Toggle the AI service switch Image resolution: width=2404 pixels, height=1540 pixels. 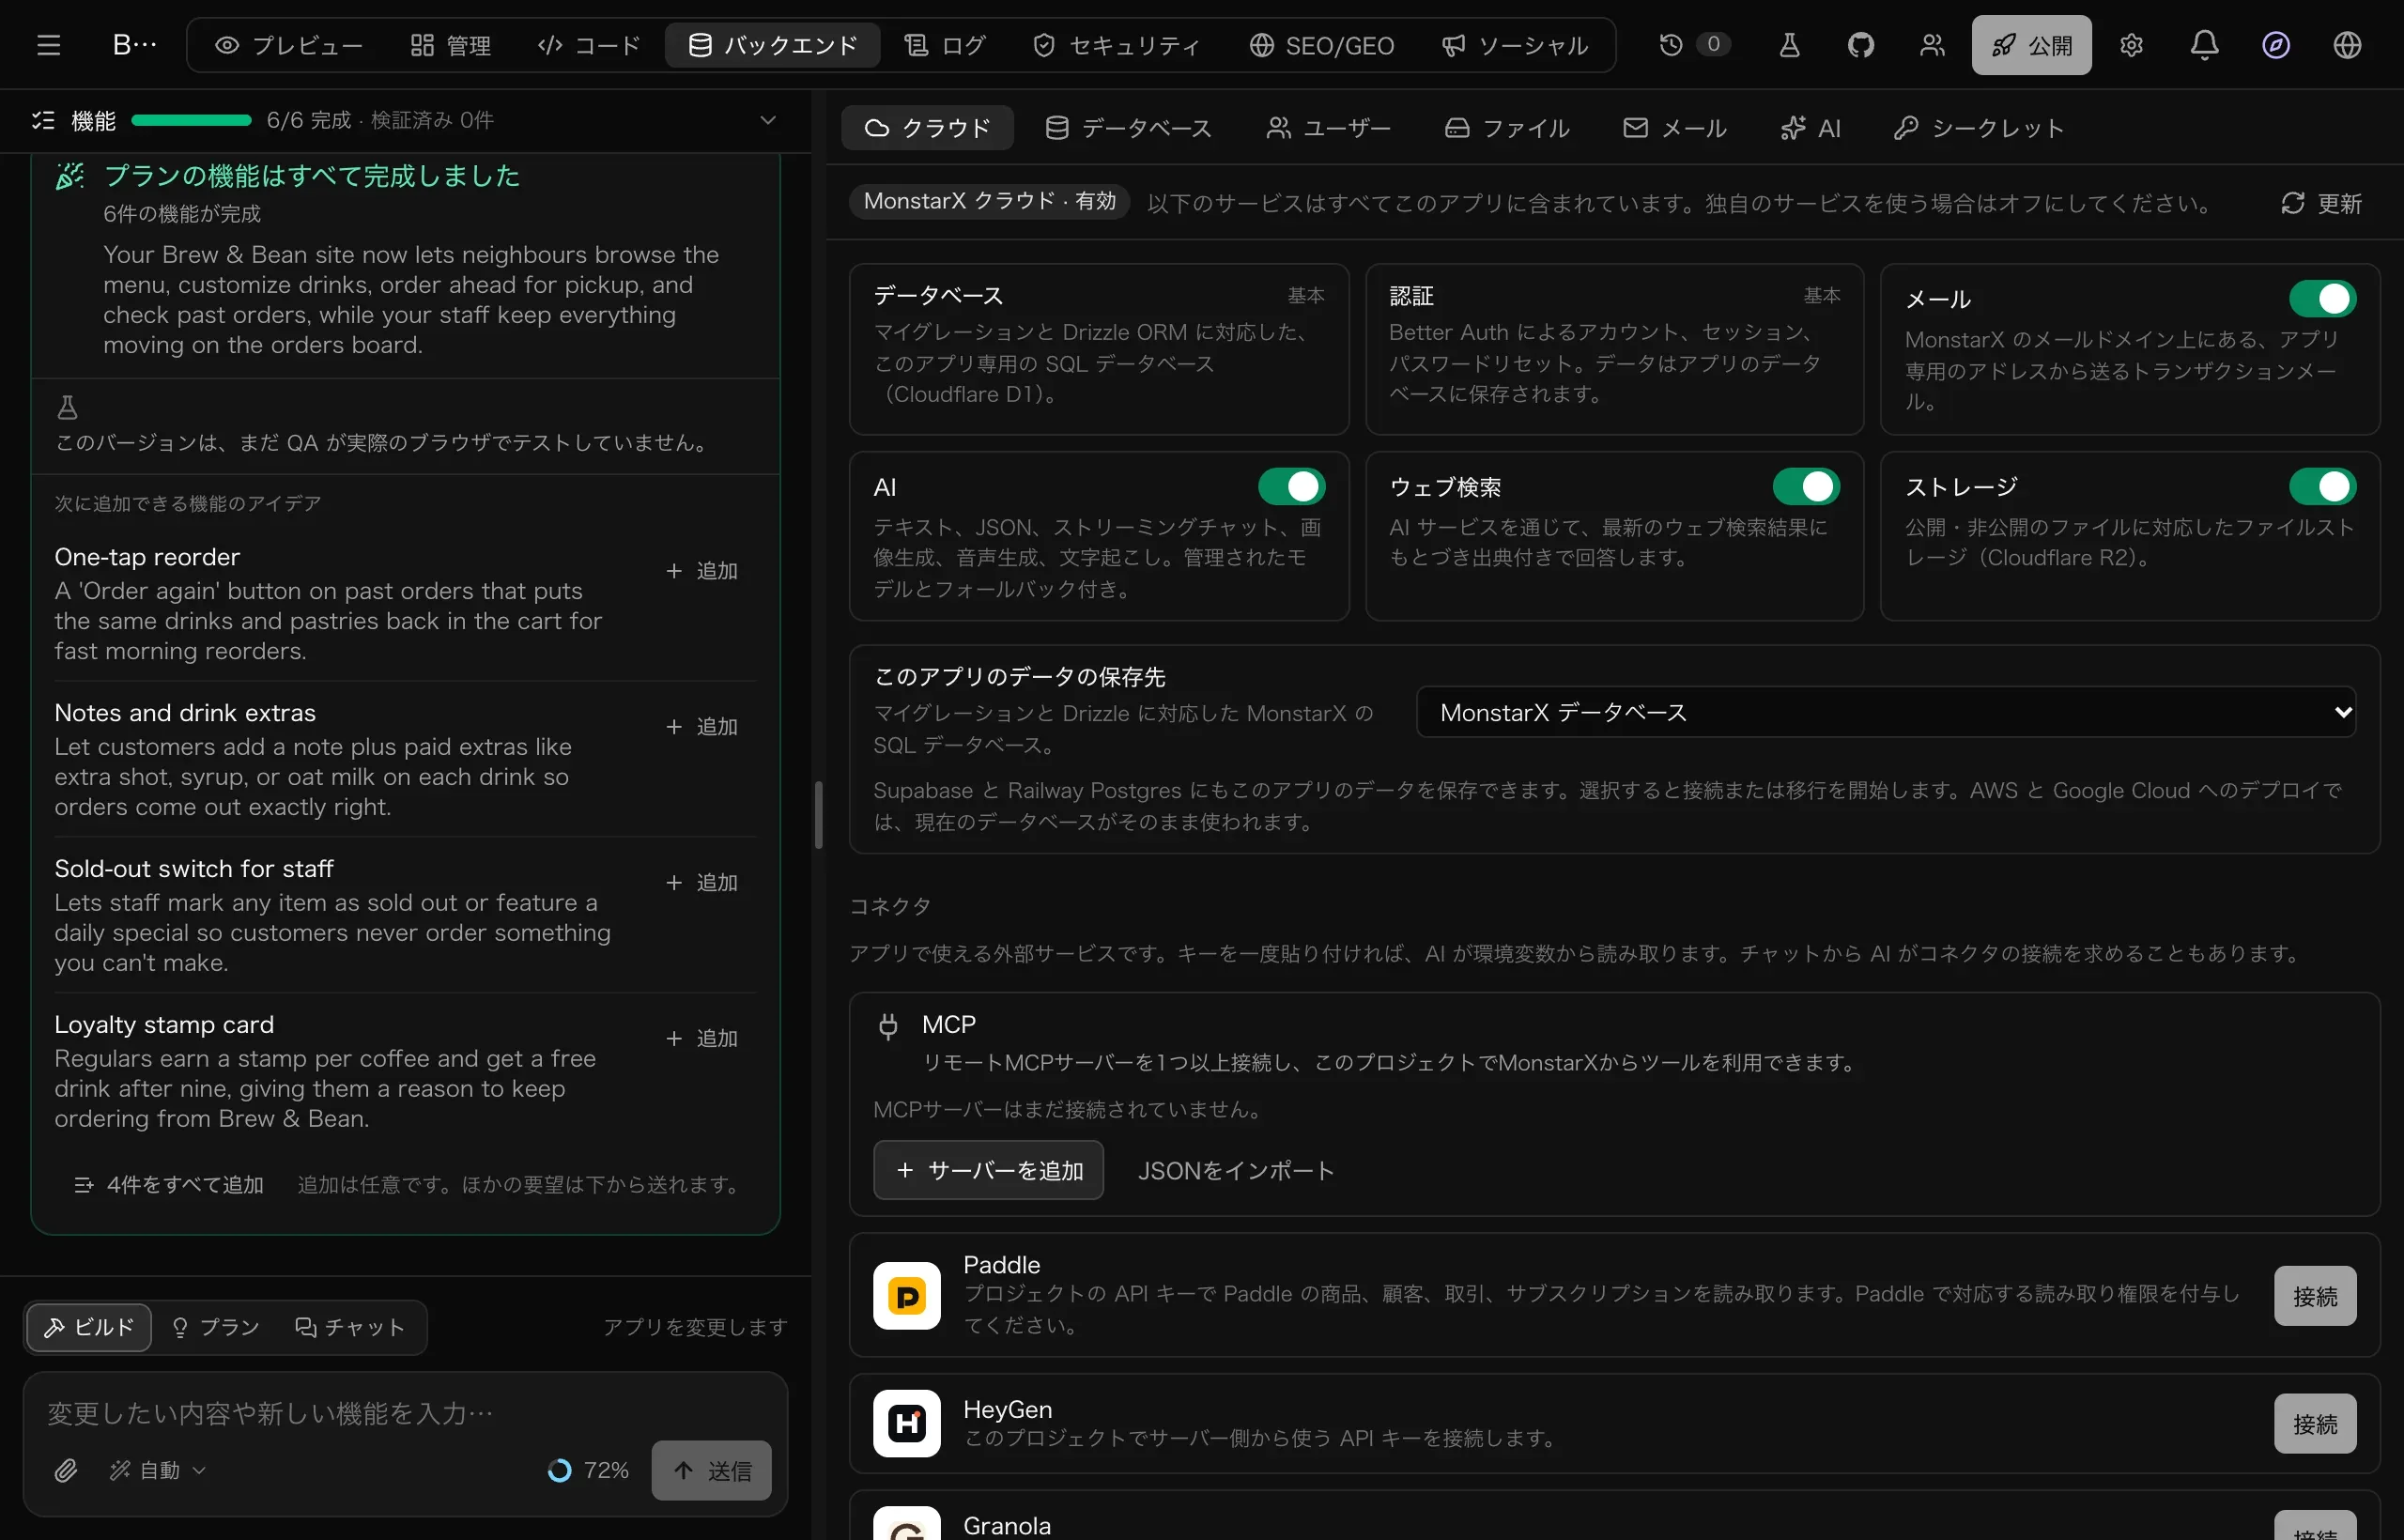pos(1290,486)
